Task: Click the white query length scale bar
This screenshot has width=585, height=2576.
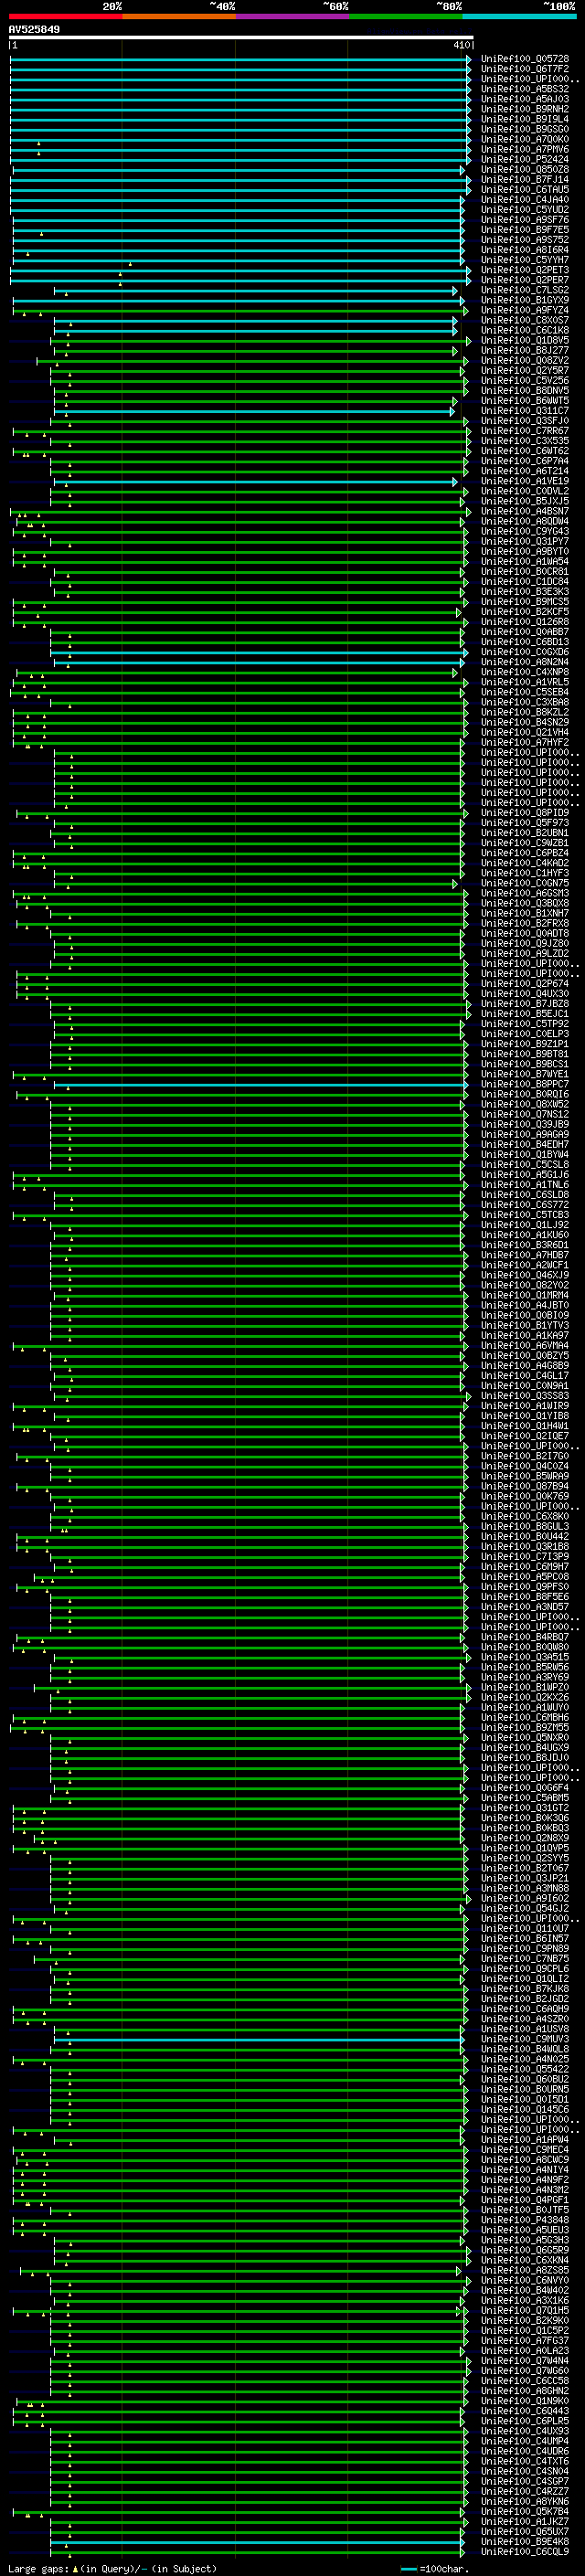Action: pos(241,38)
